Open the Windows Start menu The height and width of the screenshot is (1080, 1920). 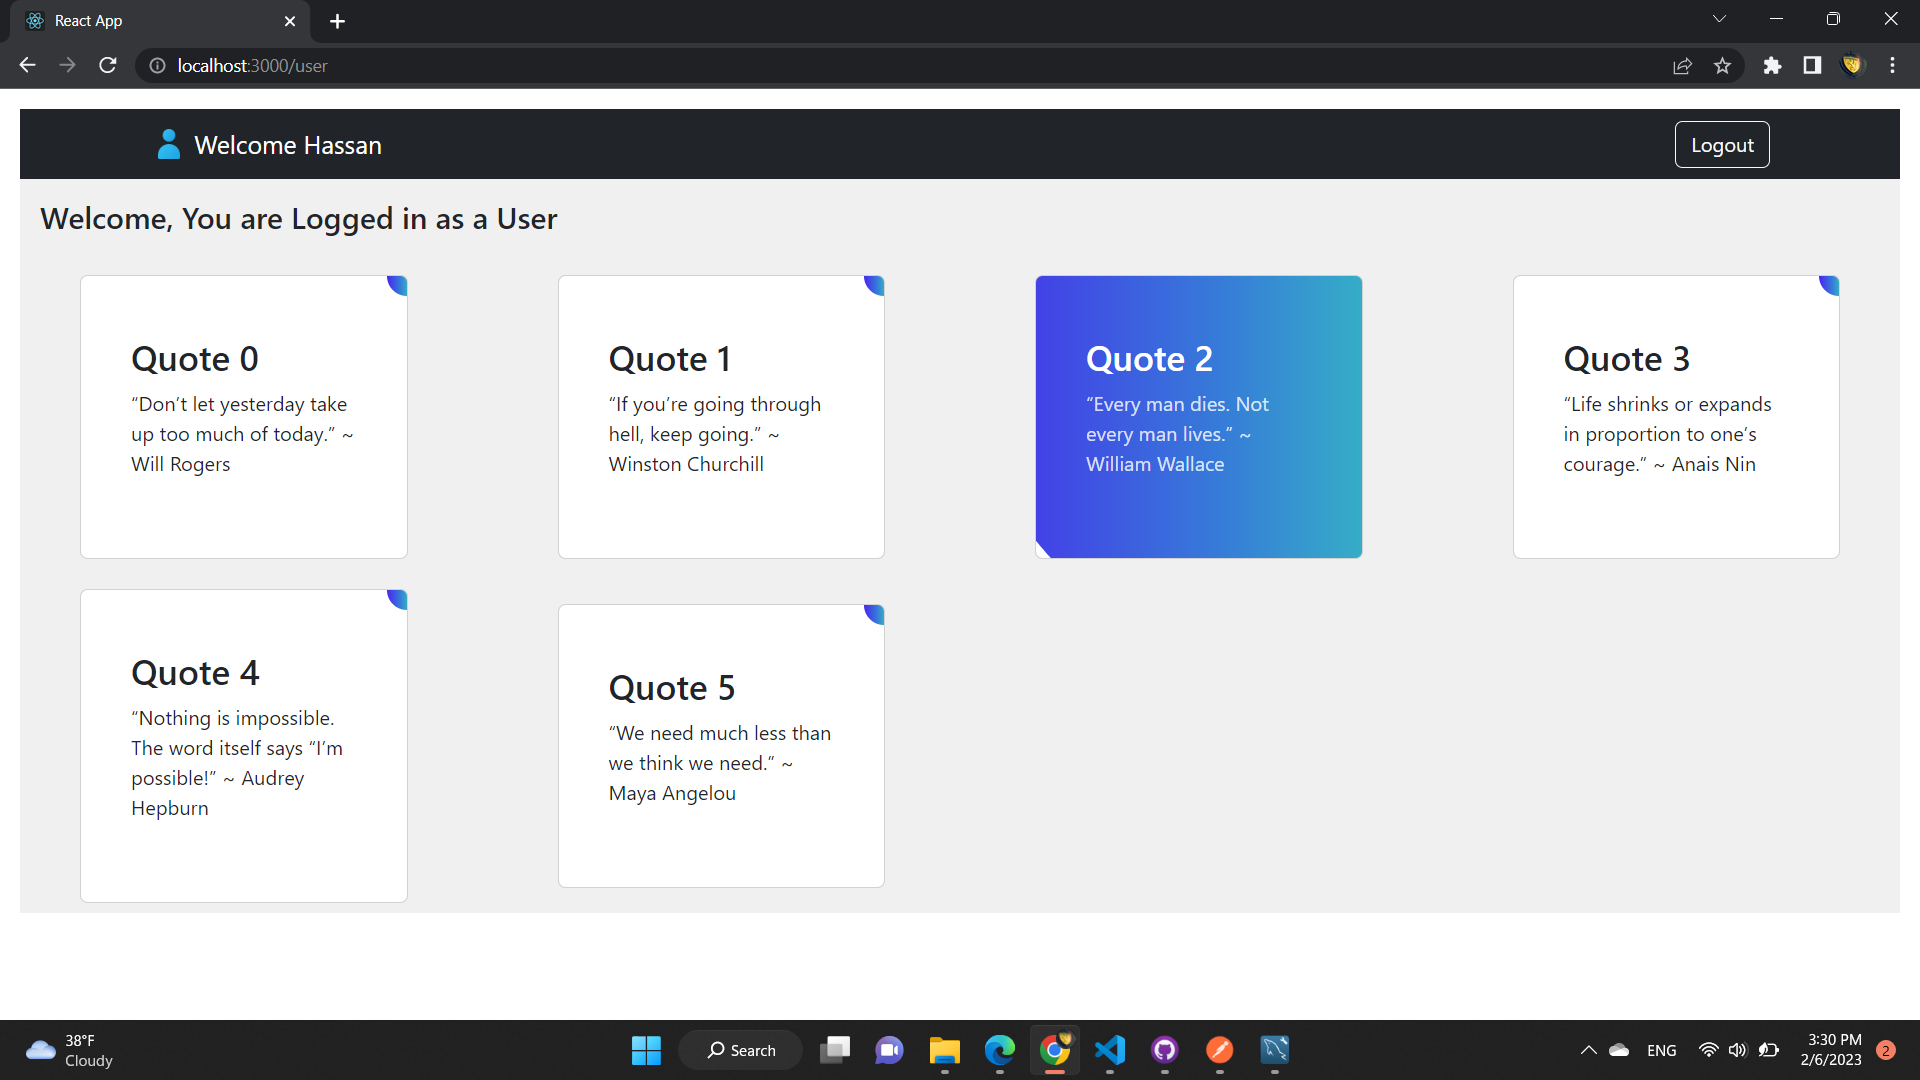coord(646,1050)
